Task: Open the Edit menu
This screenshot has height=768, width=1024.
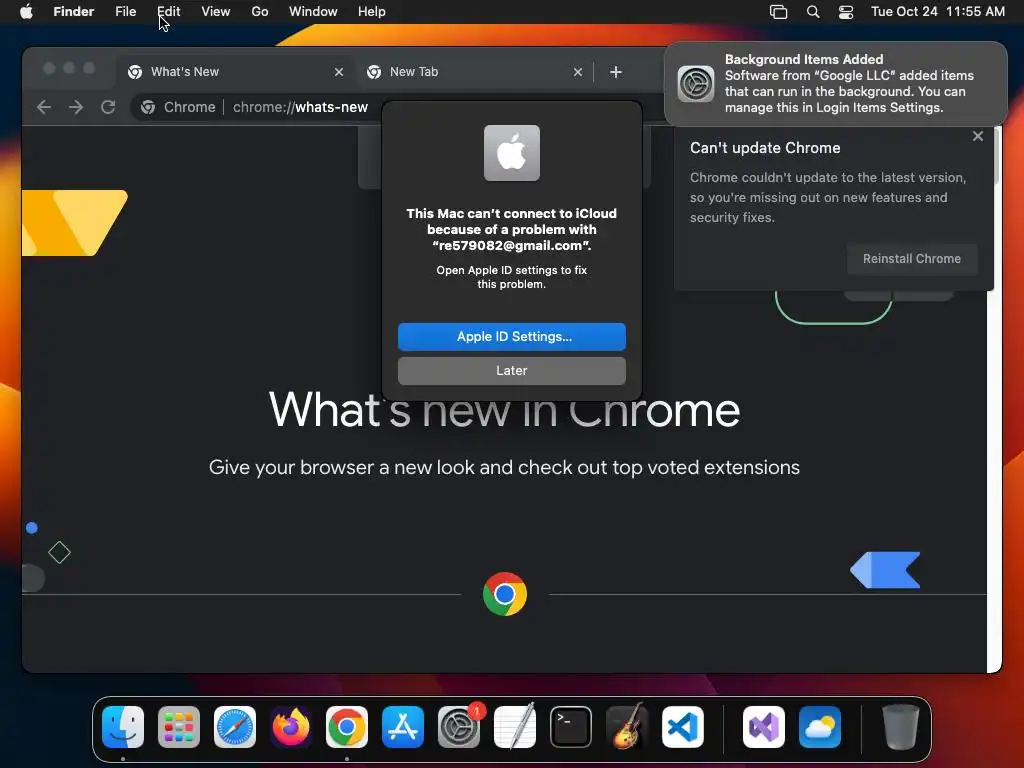Action: [x=168, y=12]
